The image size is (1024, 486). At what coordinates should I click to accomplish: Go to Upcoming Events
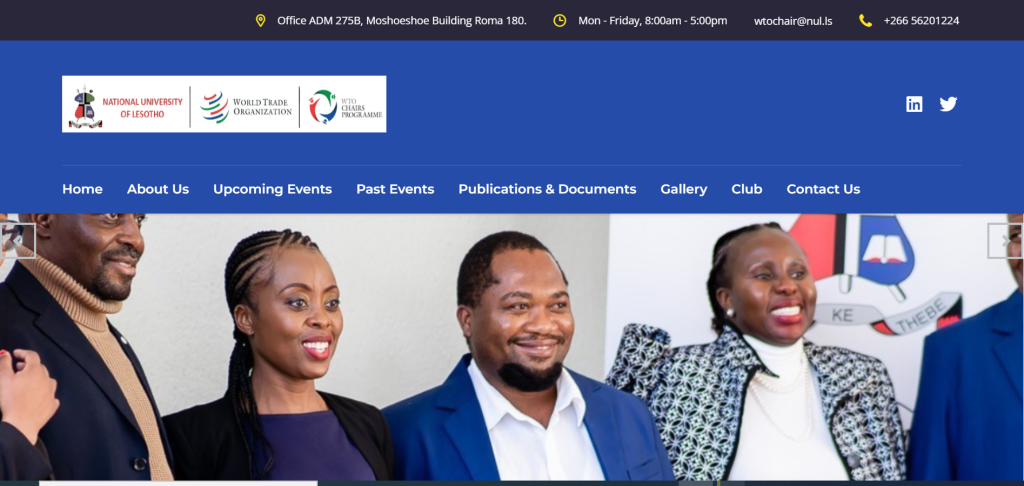(272, 189)
